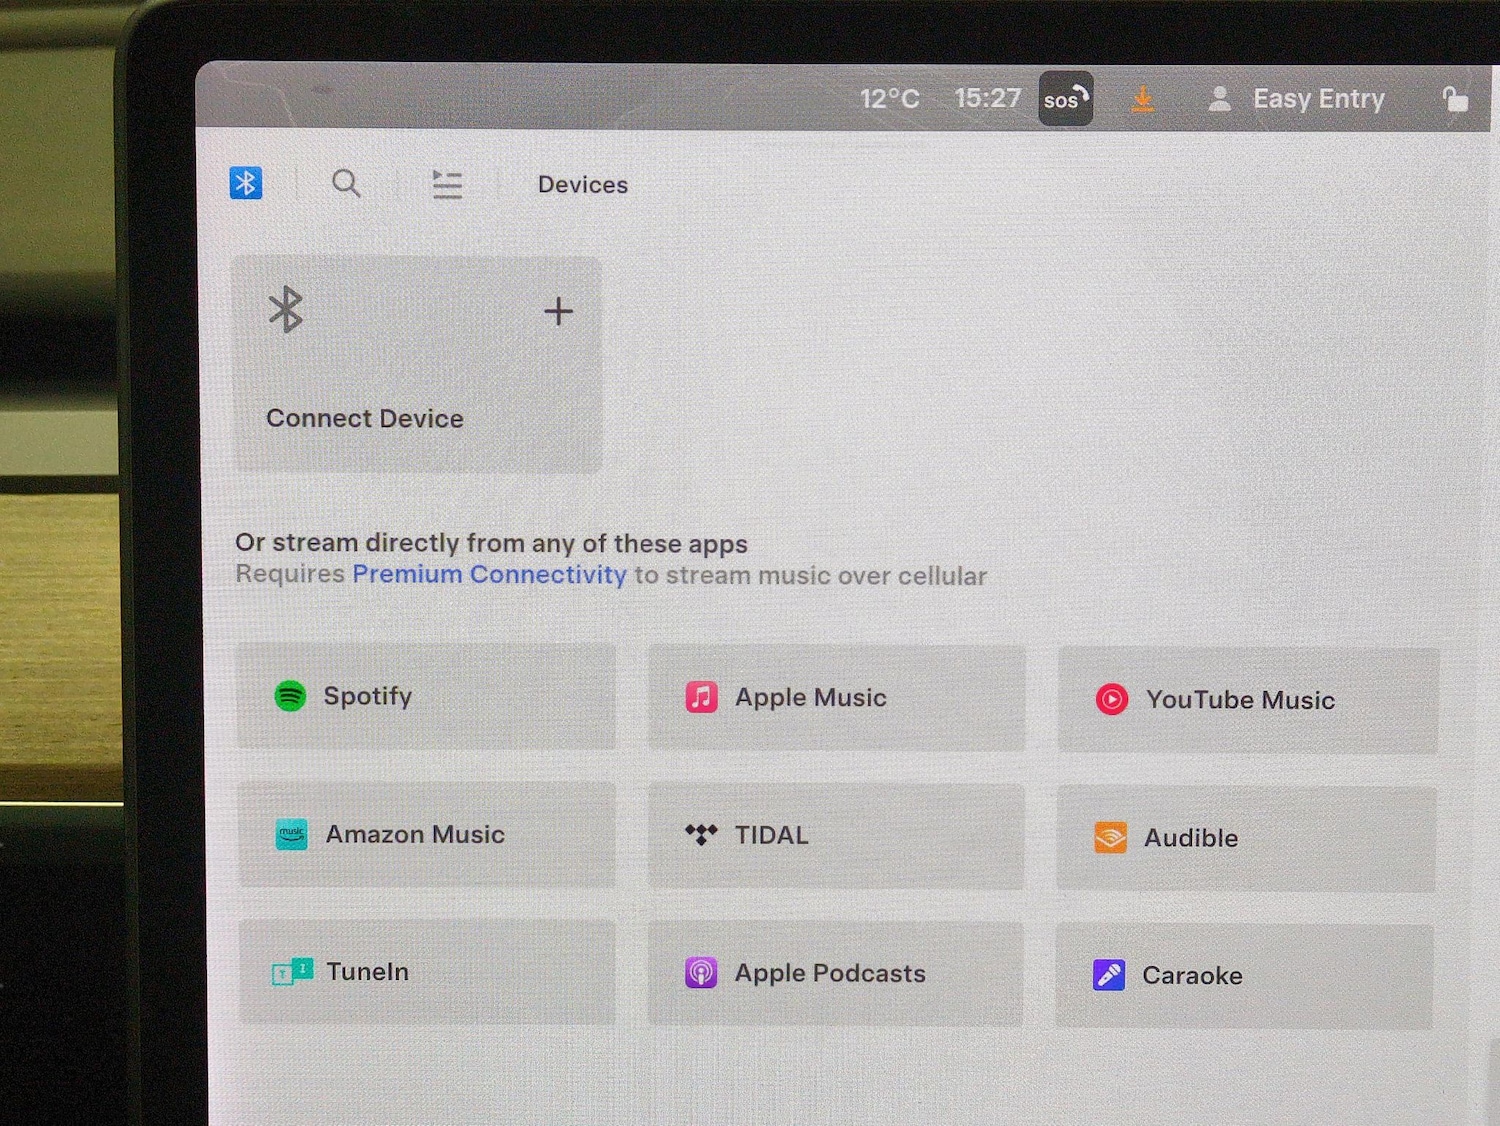The image size is (1500, 1126).
Task: Tap the orange software download icon
Action: tap(1142, 99)
